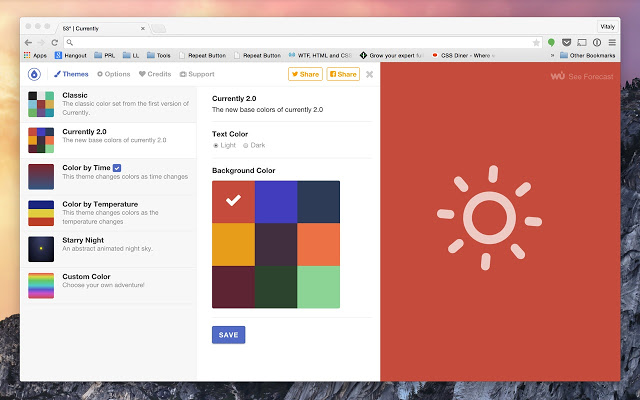The width and height of the screenshot is (640, 400).
Task: Bookmark this page with the star icon
Action: tap(536, 42)
